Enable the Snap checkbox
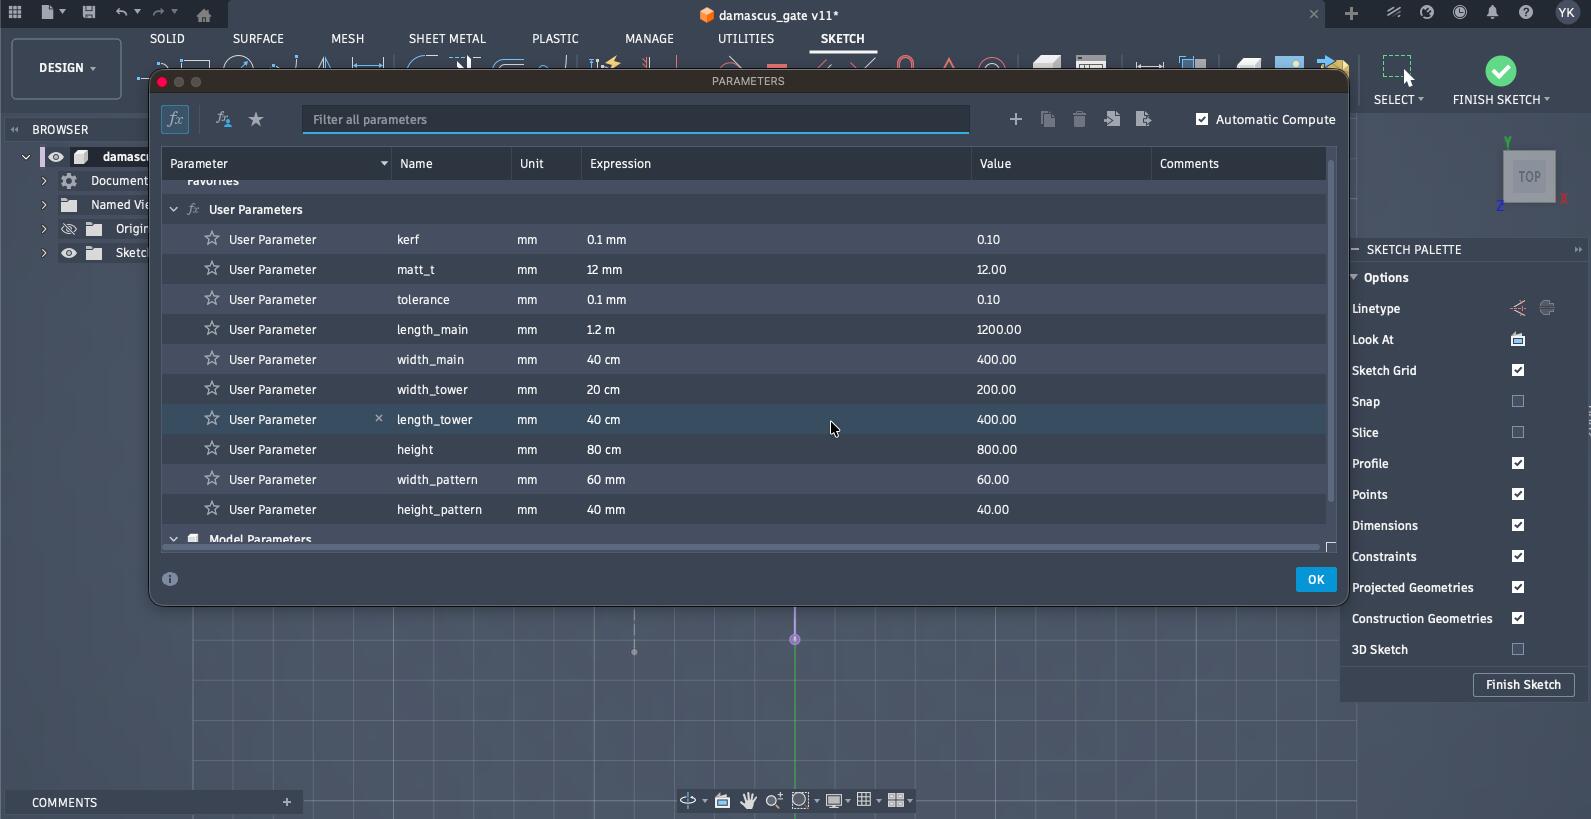Screen dimensions: 1591x819 [1518, 401]
